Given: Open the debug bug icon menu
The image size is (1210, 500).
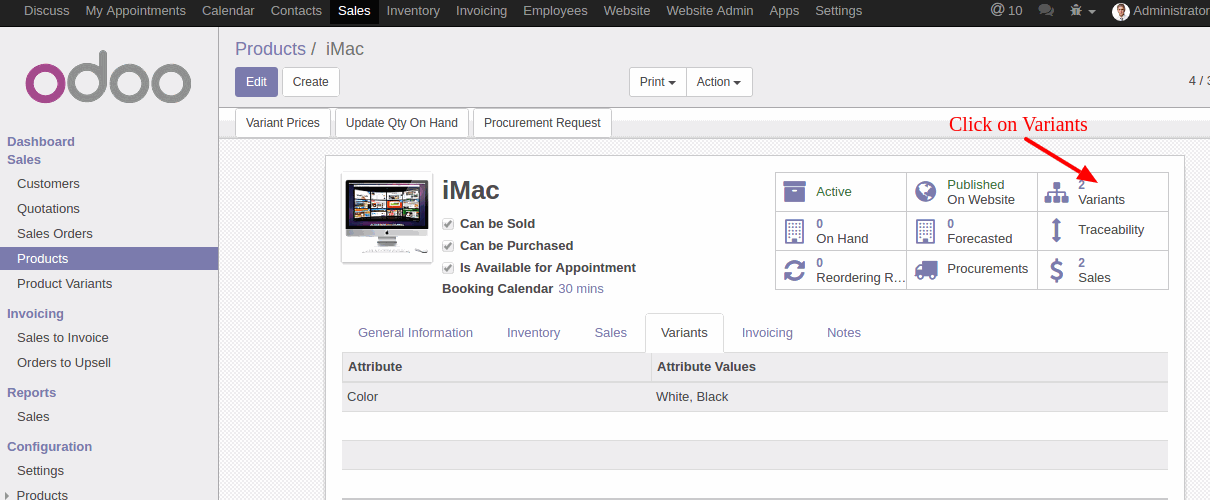Looking at the screenshot, I should pos(1082,11).
